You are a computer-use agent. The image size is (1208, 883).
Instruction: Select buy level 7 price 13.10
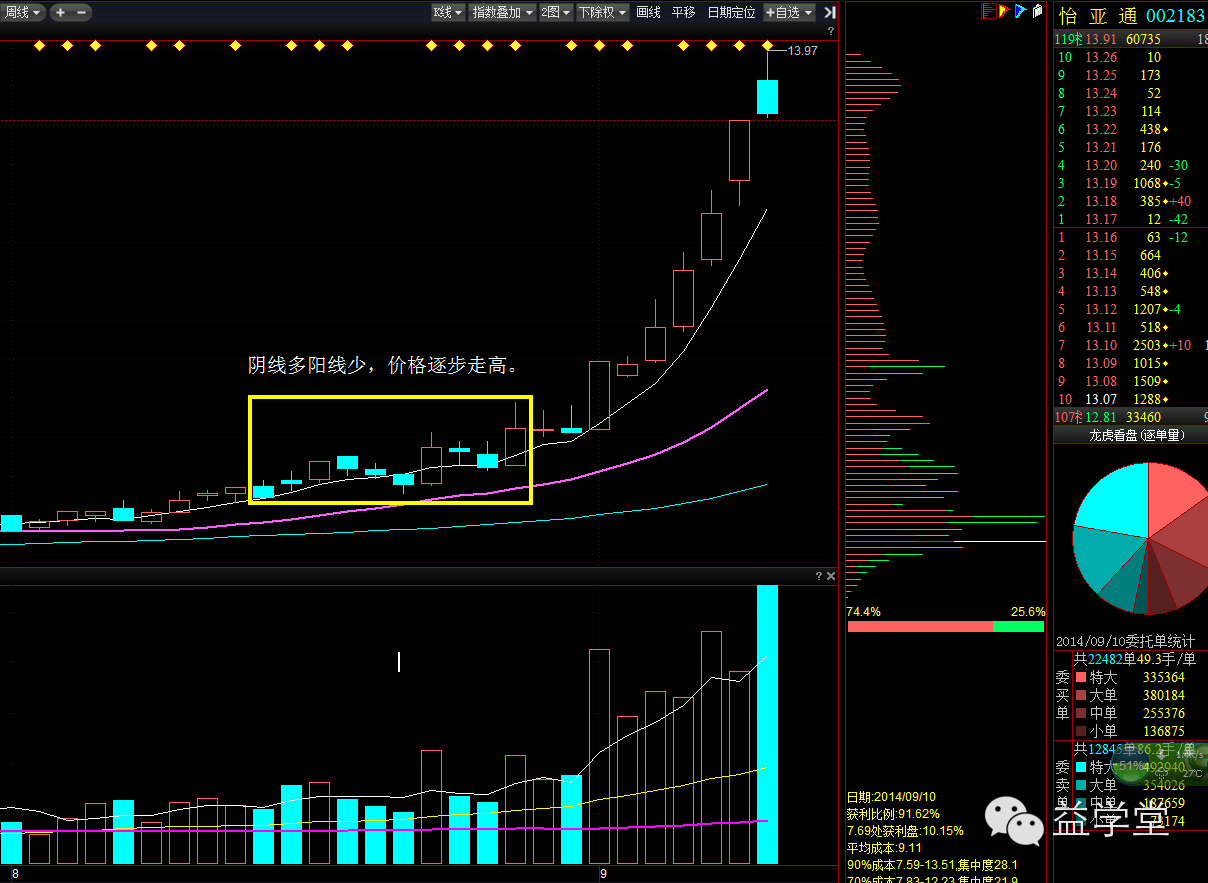click(x=1101, y=345)
